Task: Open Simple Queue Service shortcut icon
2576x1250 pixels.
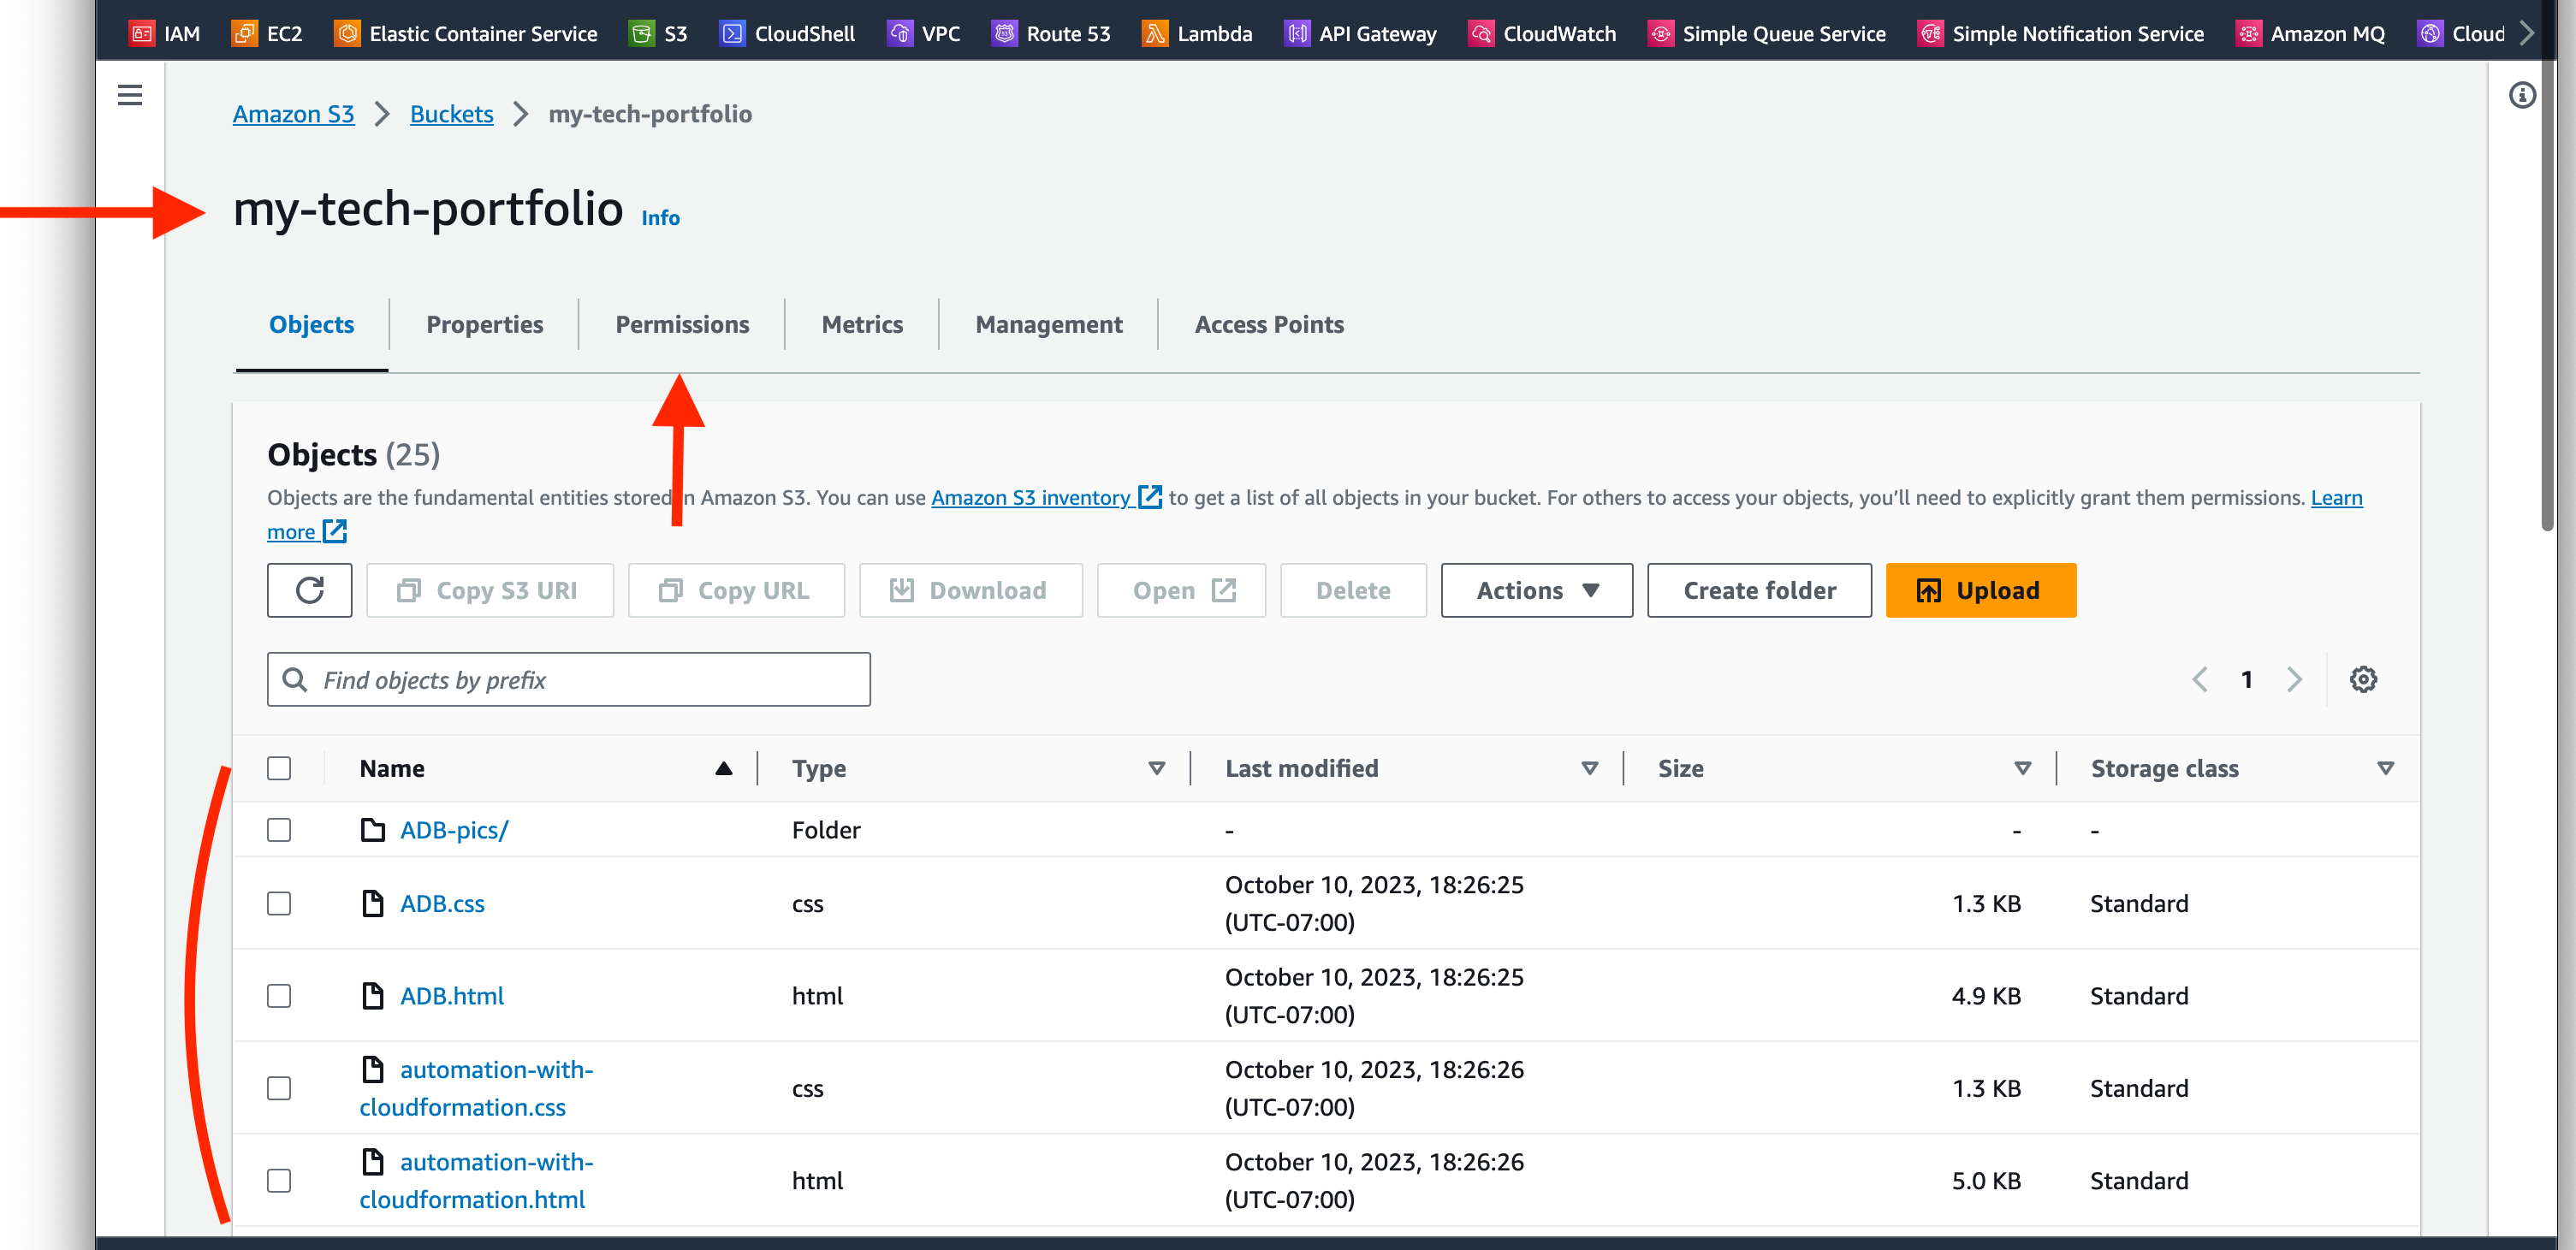Action: [x=1660, y=33]
